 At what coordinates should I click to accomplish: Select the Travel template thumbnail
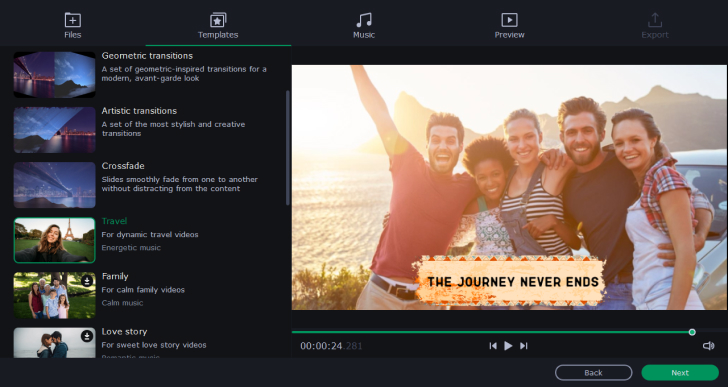(54, 240)
